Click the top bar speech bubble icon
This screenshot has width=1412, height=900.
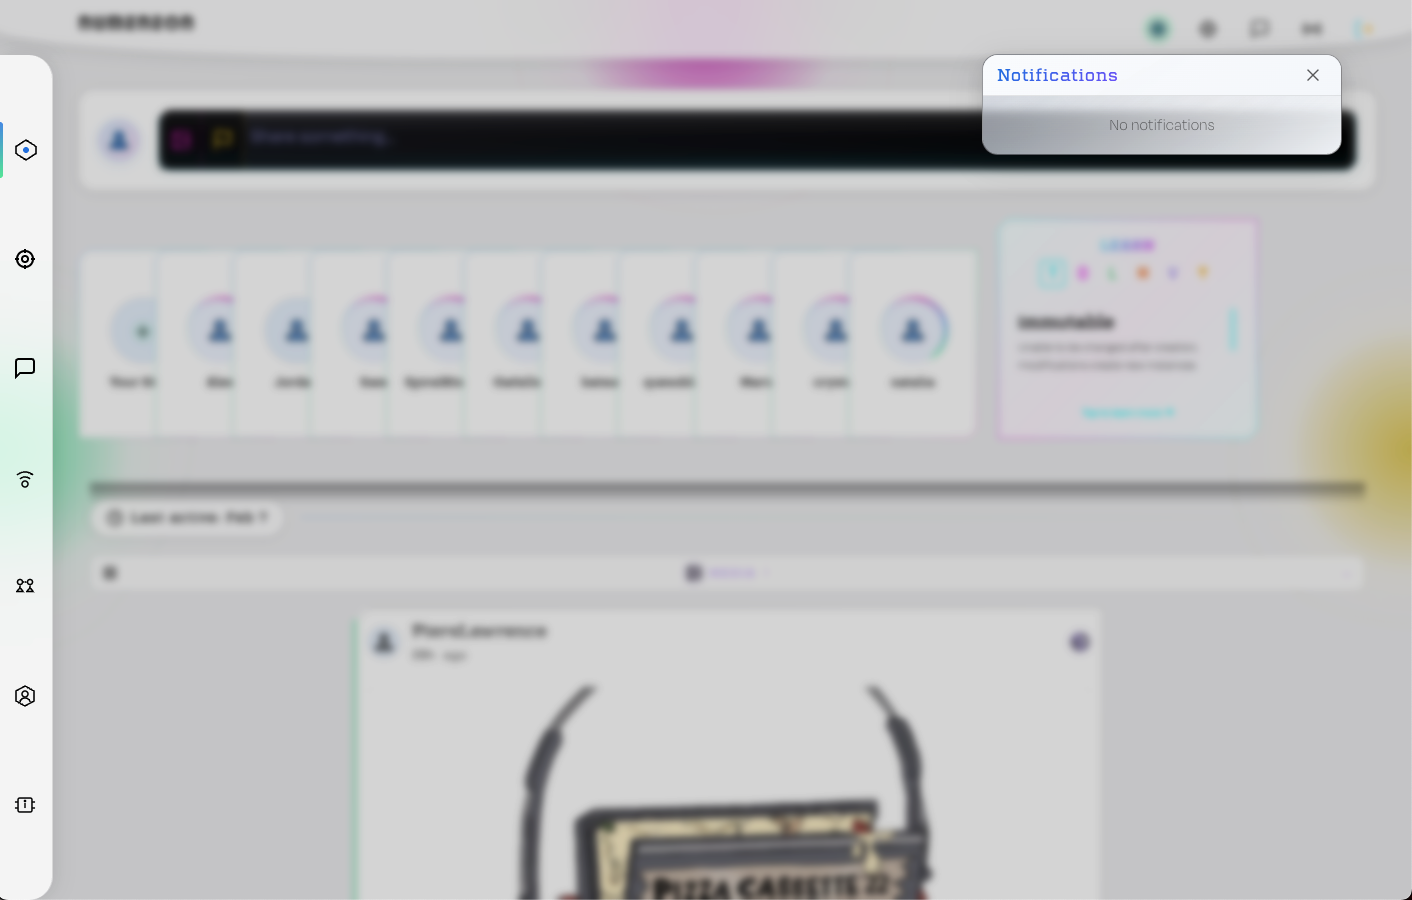tap(1259, 29)
